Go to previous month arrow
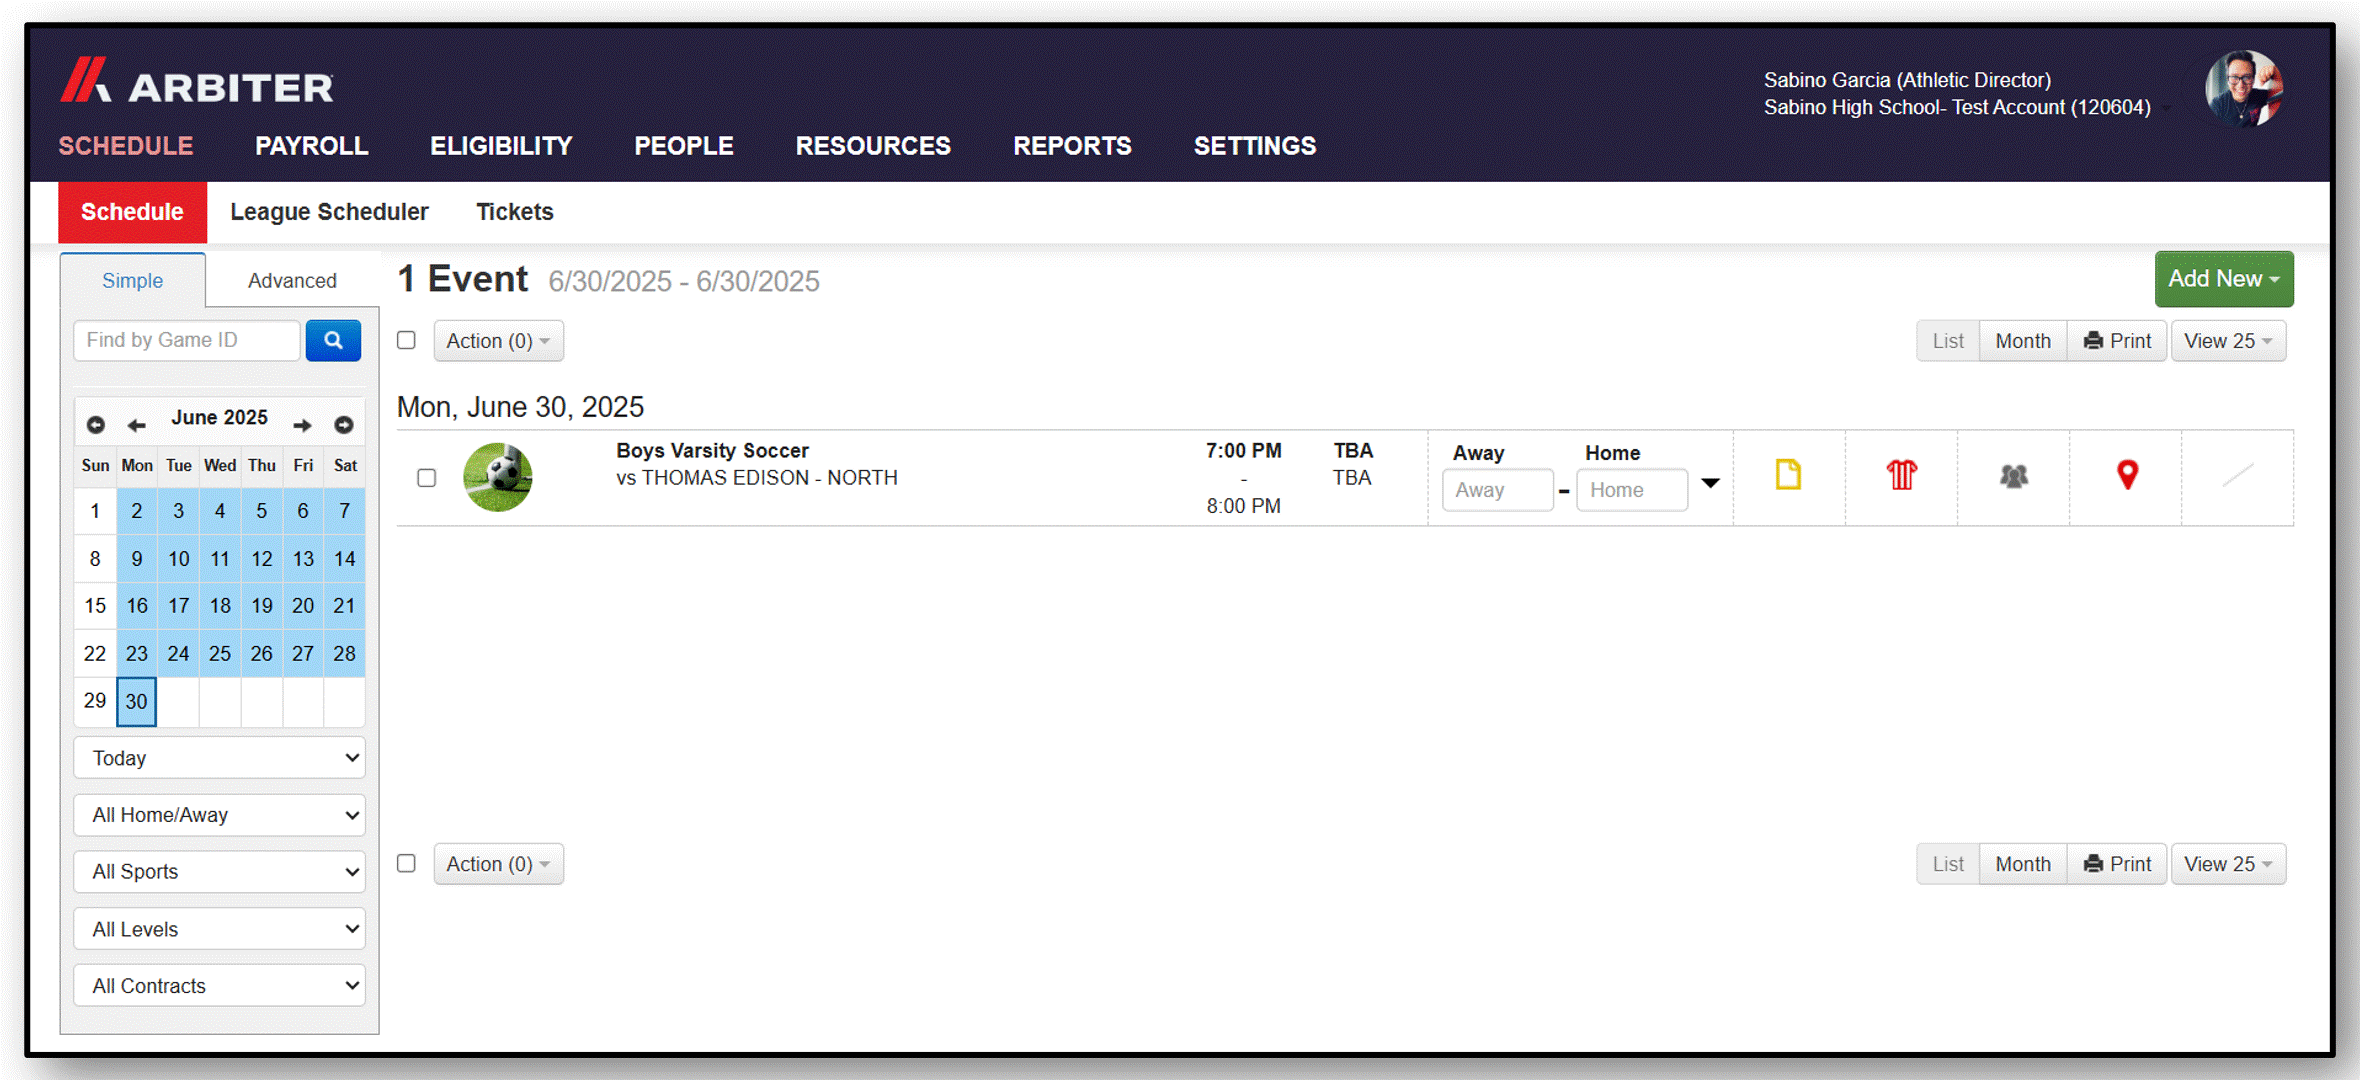This screenshot has height=1080, width=2360. pyautogui.click(x=137, y=425)
